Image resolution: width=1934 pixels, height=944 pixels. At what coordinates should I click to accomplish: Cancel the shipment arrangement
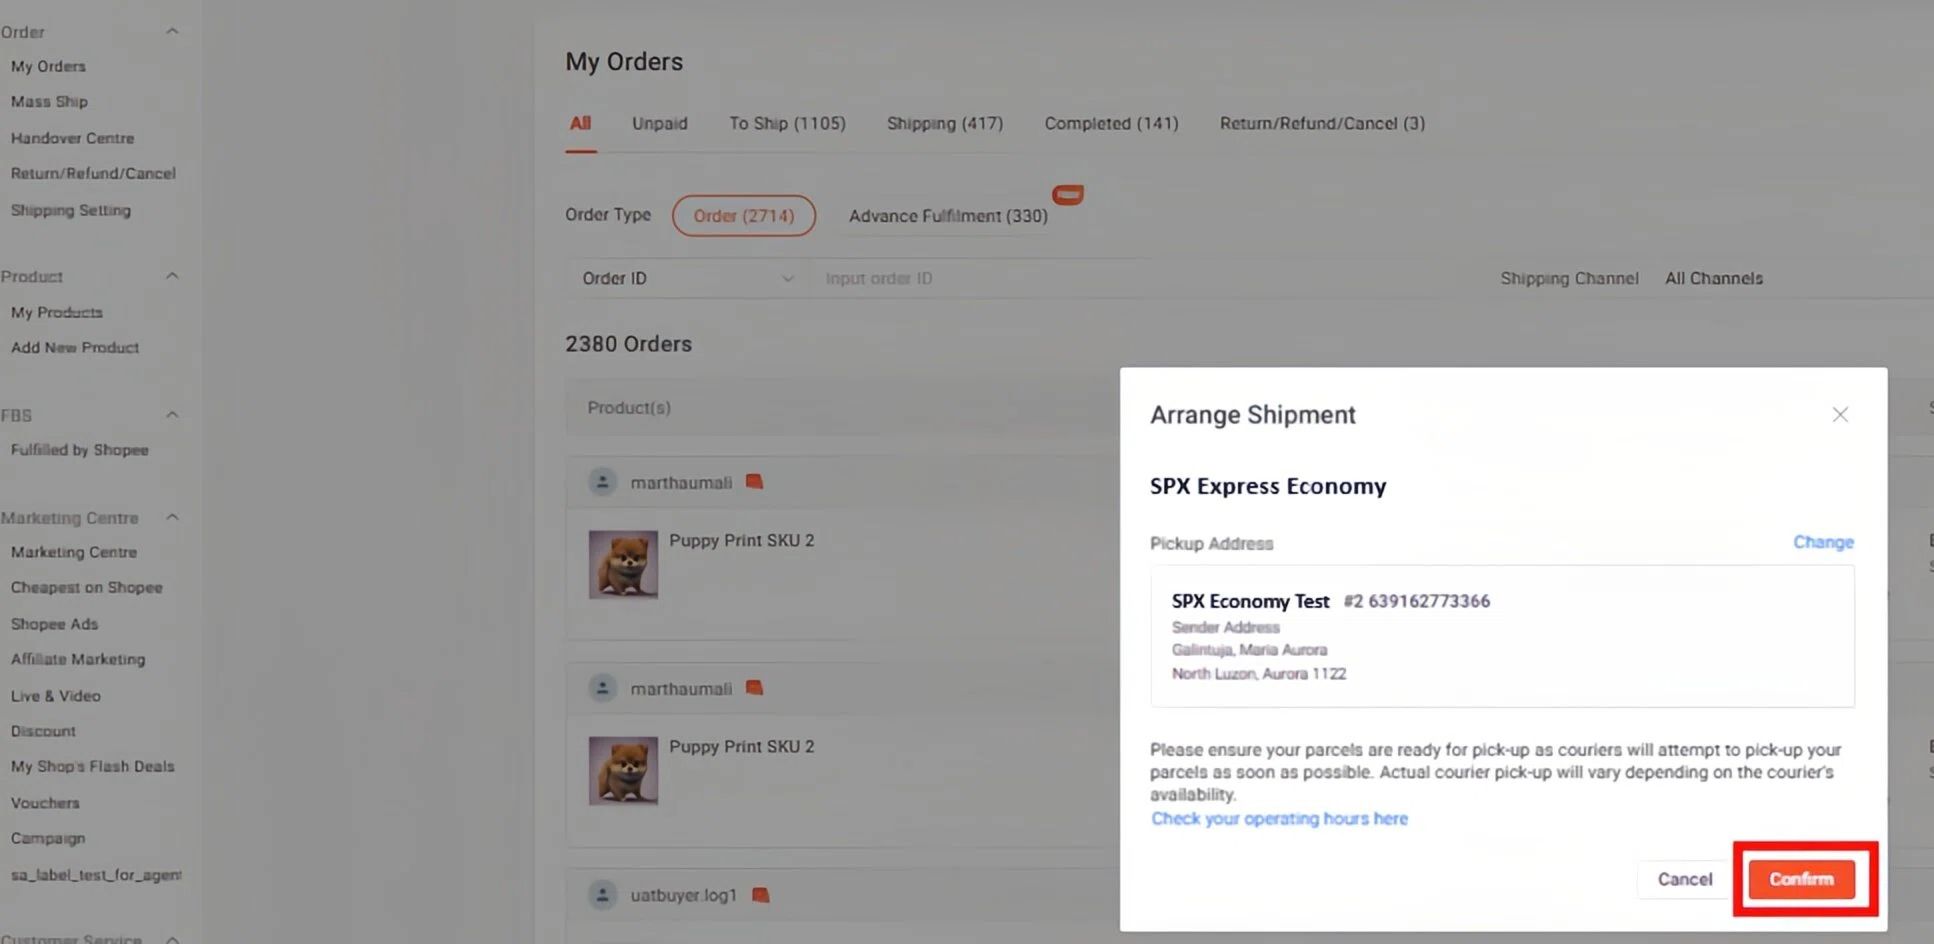tap(1683, 879)
